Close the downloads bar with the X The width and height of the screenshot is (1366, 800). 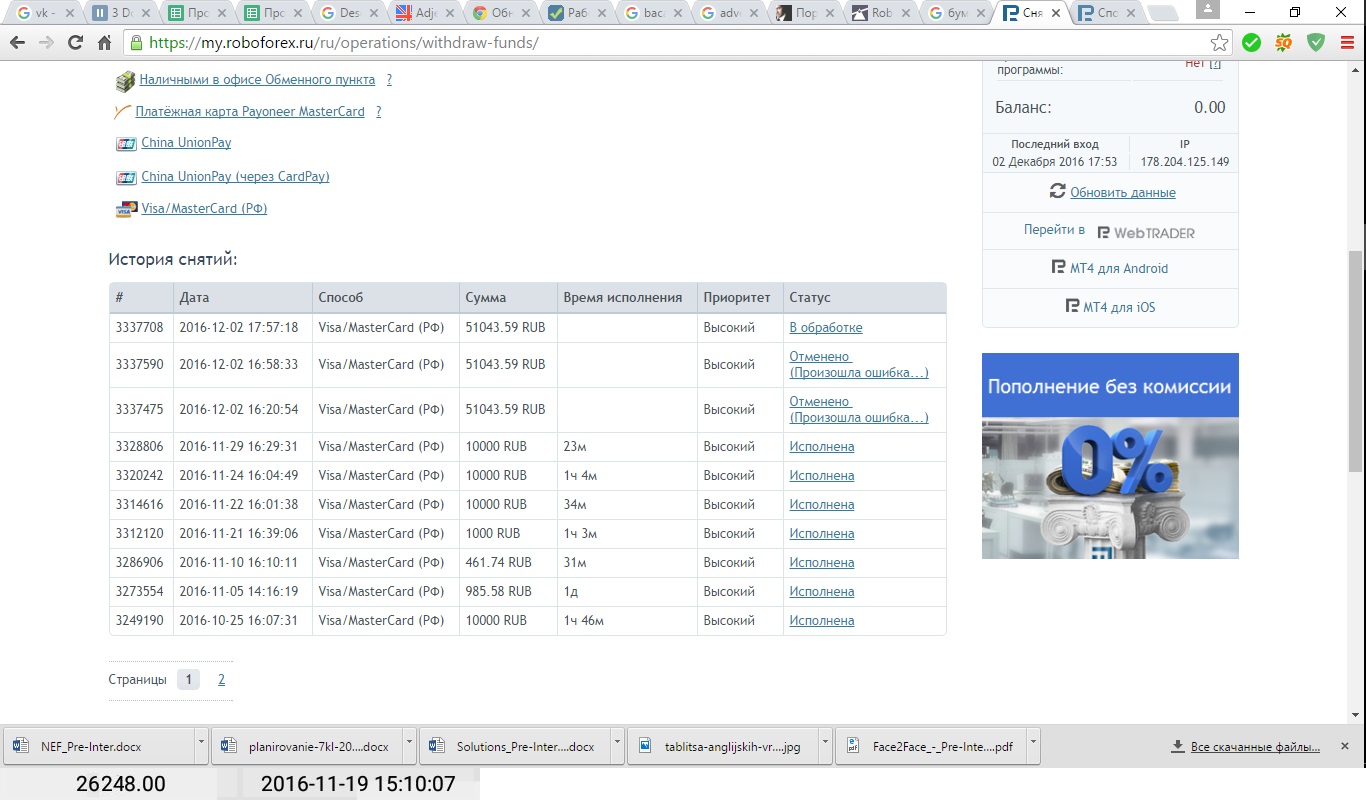click(x=1346, y=746)
